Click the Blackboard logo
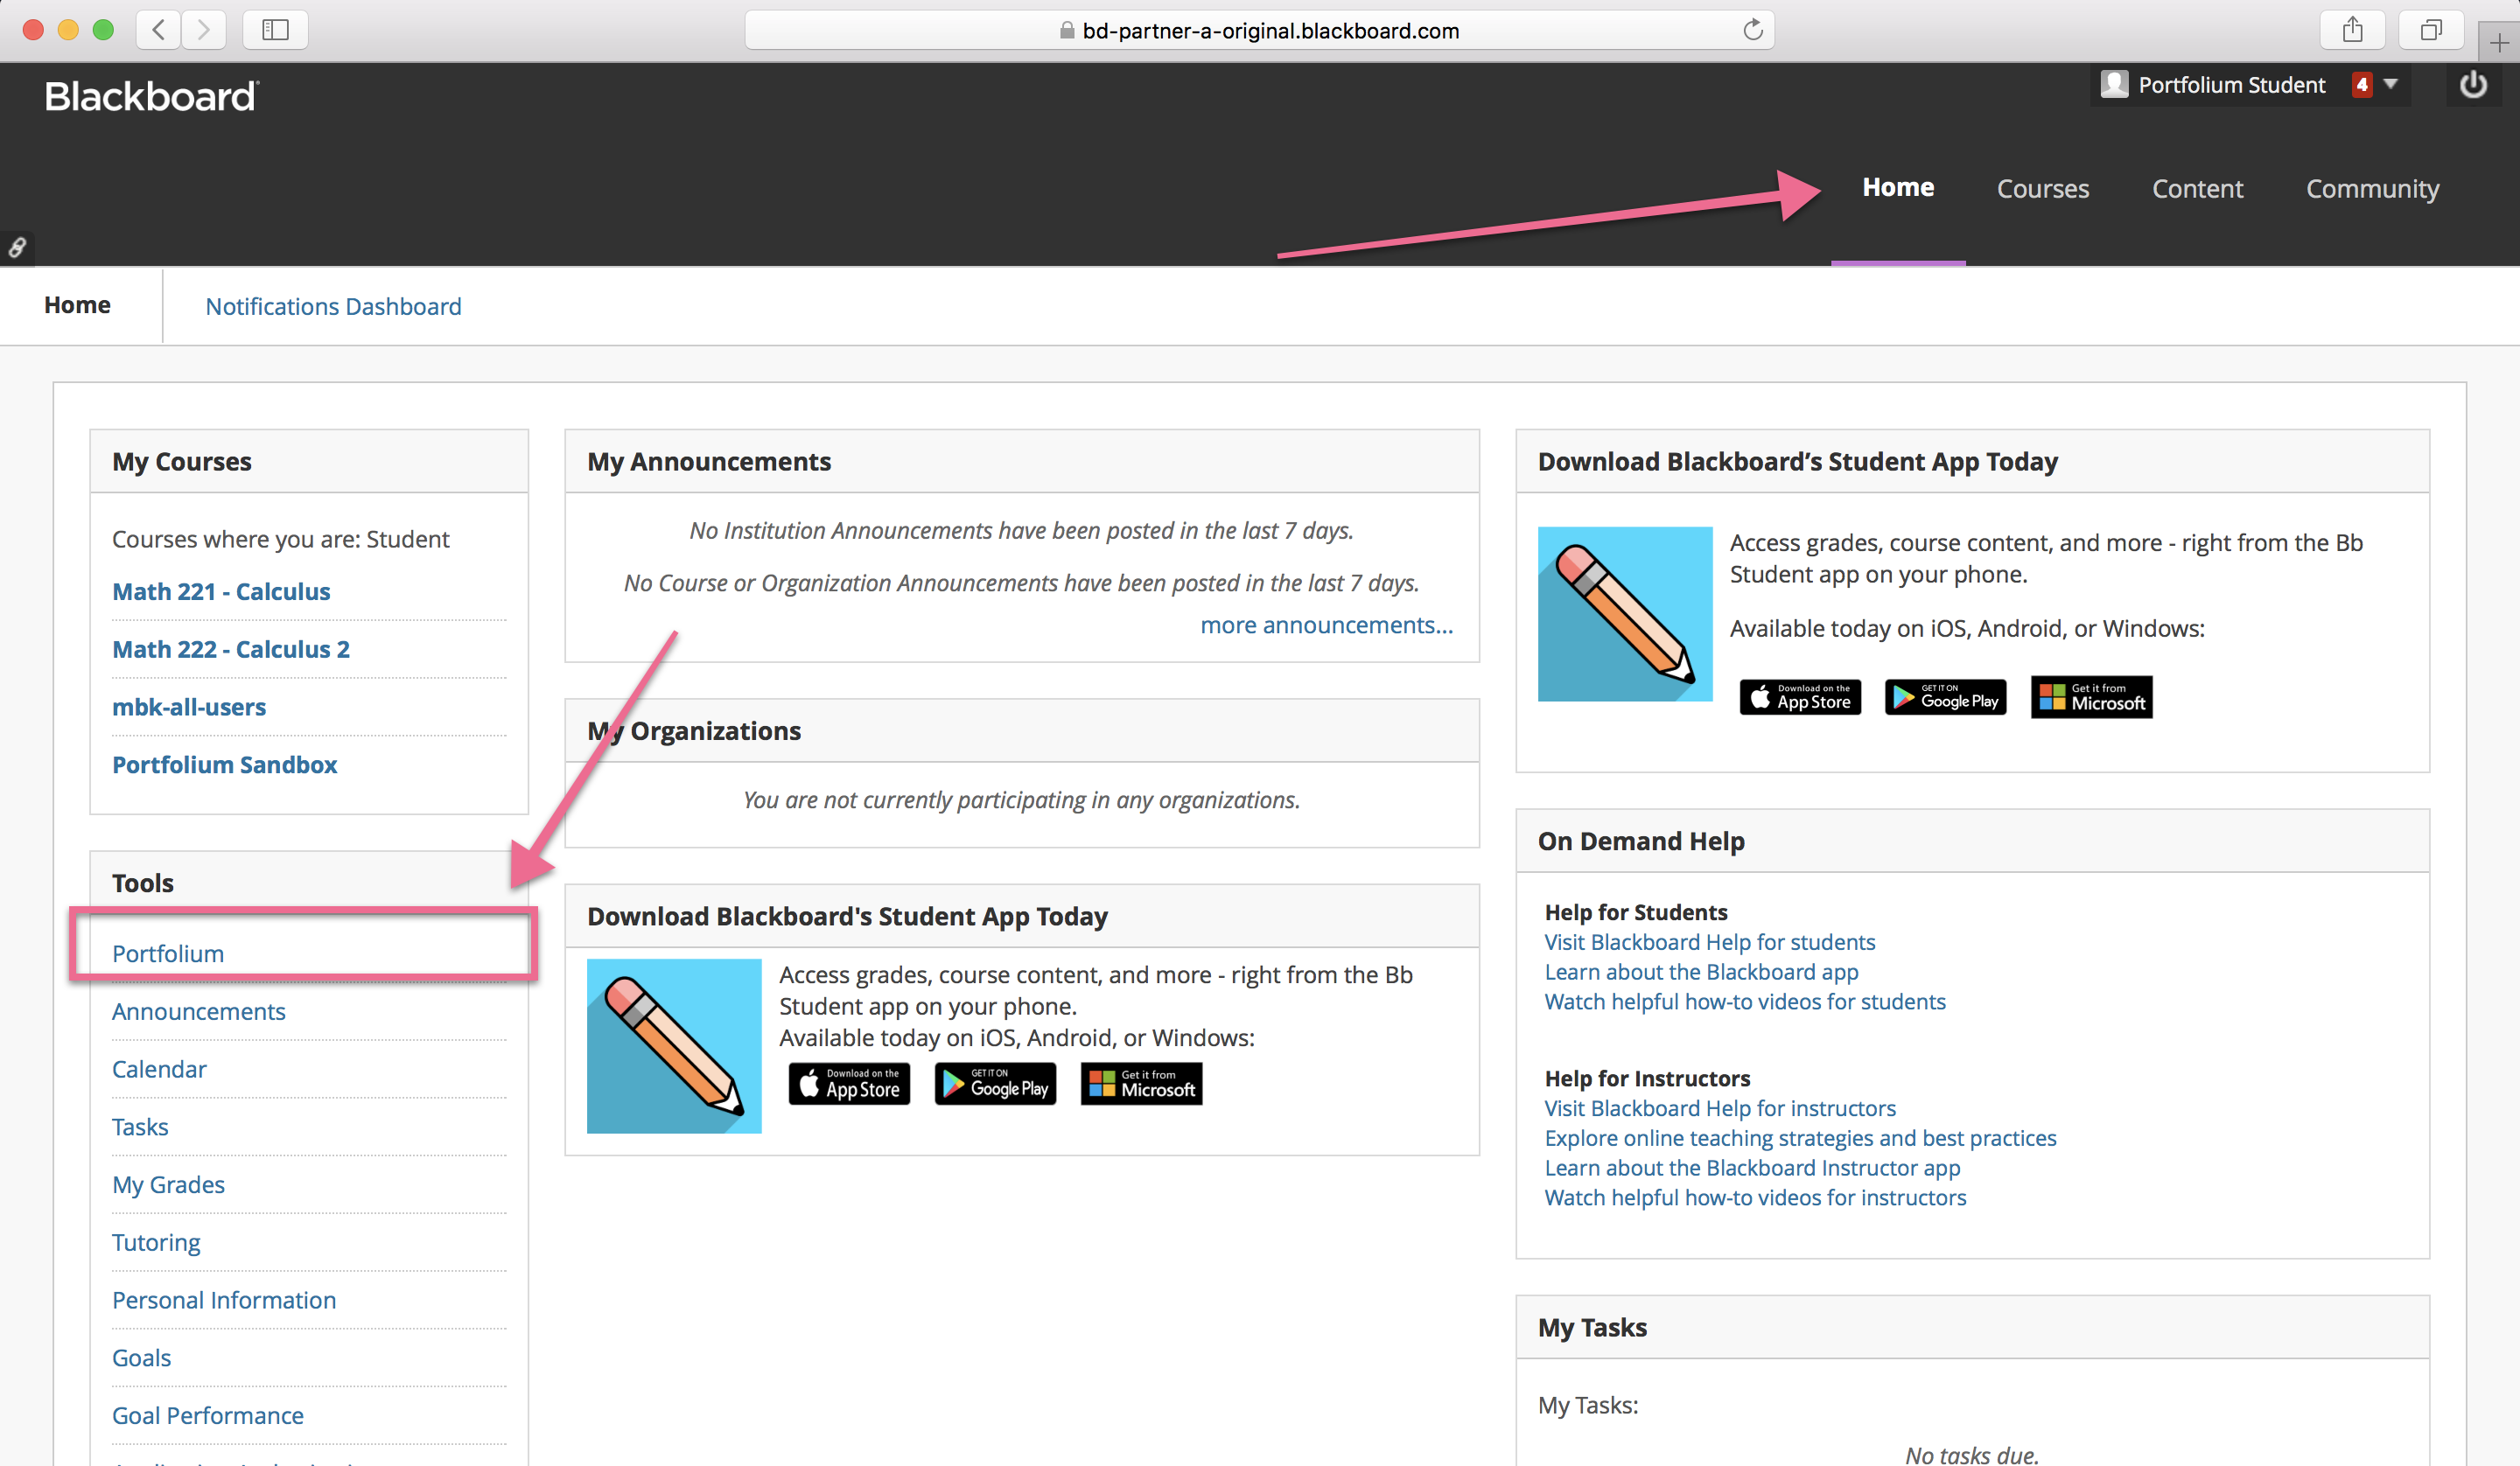The height and width of the screenshot is (1466, 2520). click(x=151, y=97)
